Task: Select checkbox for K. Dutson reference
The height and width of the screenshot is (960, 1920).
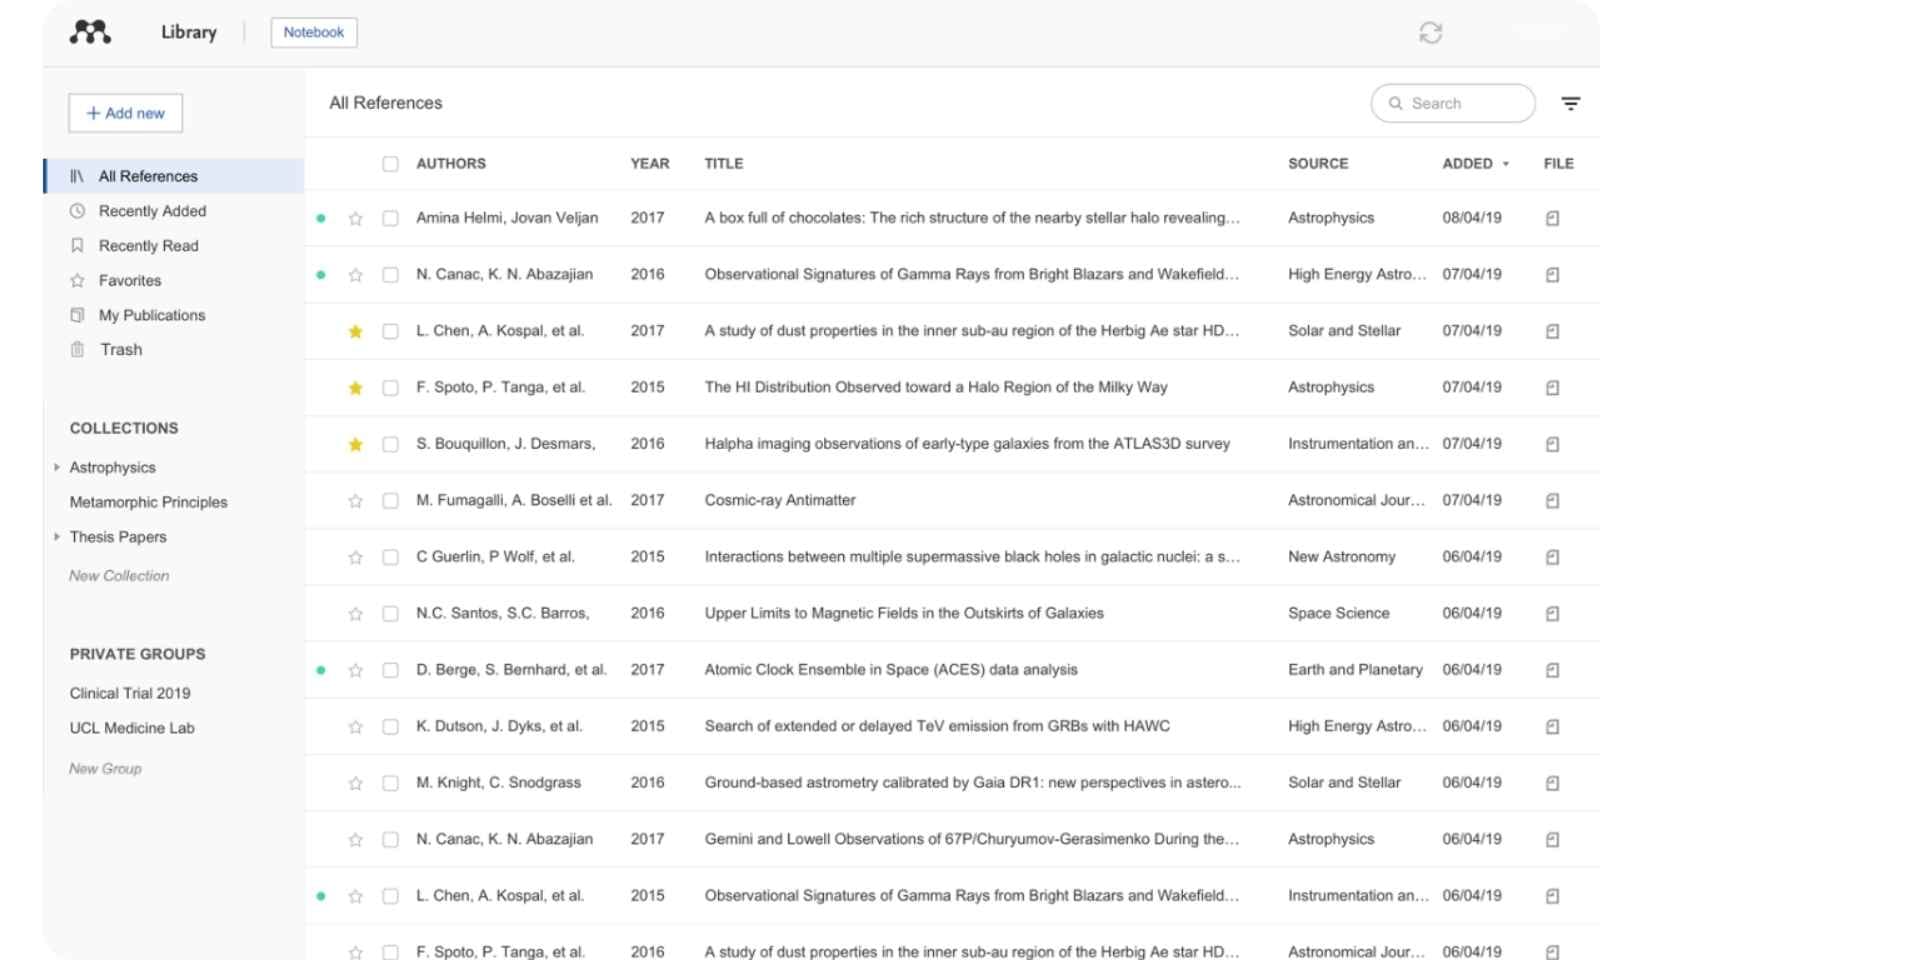Action: [390, 727]
